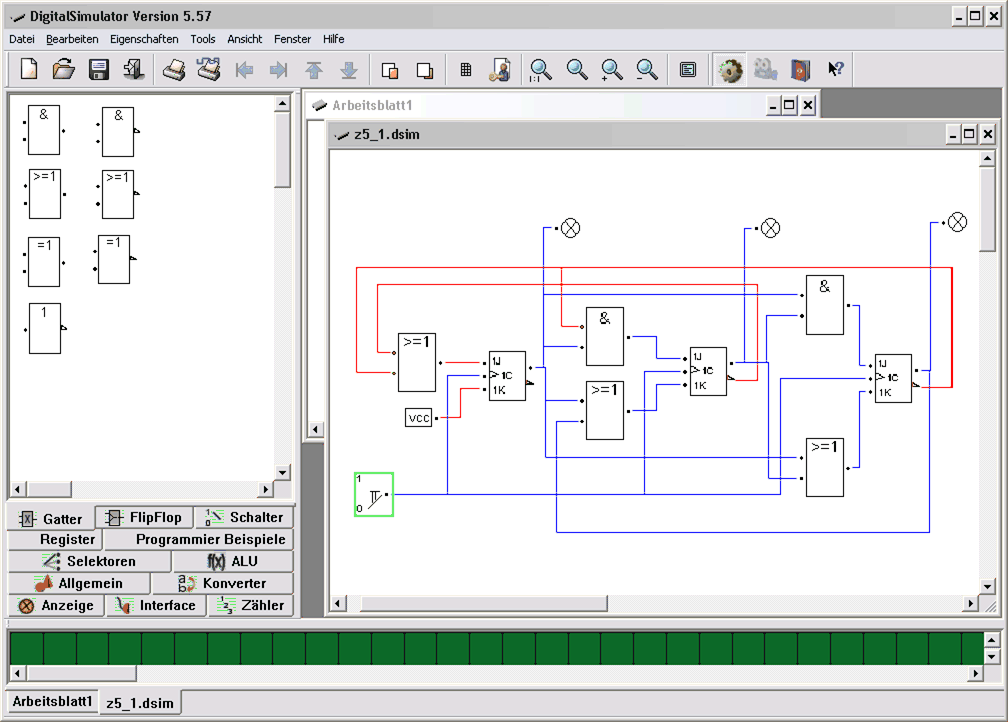Open the Zähler component category
Viewport: 1008px width, 722px height.
pos(252,605)
